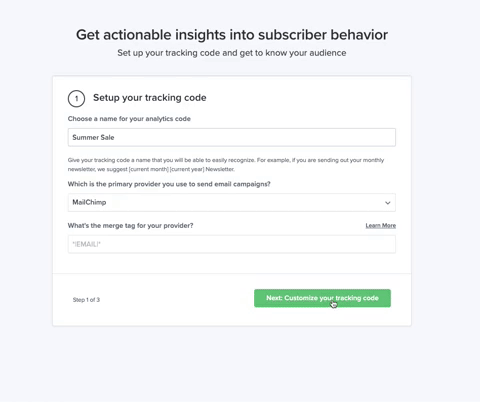
Task: Open the MailChimp provider dropdown
Action: tap(232, 202)
